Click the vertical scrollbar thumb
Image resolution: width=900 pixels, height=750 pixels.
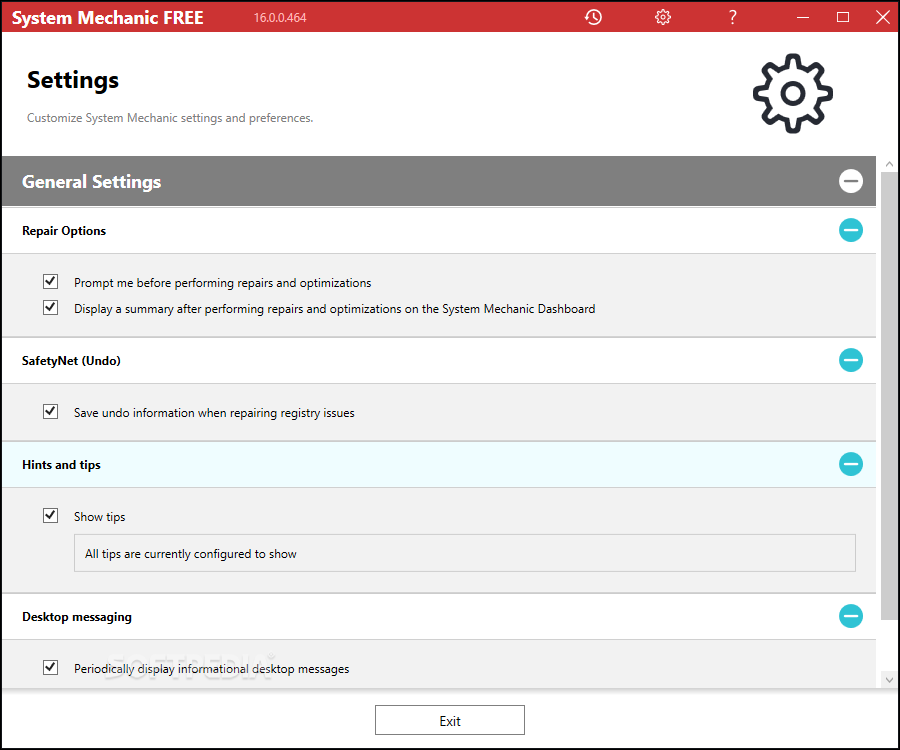[x=889, y=396]
